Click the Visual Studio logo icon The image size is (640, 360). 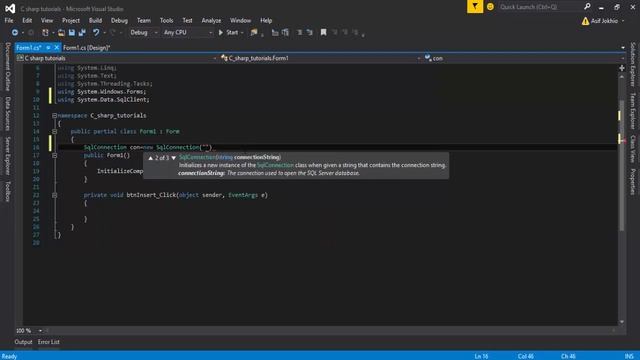coord(10,8)
